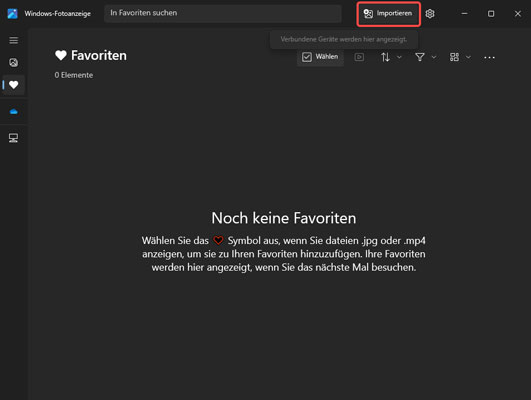Click the 'Noch keine Favoriten' heading

point(284,218)
